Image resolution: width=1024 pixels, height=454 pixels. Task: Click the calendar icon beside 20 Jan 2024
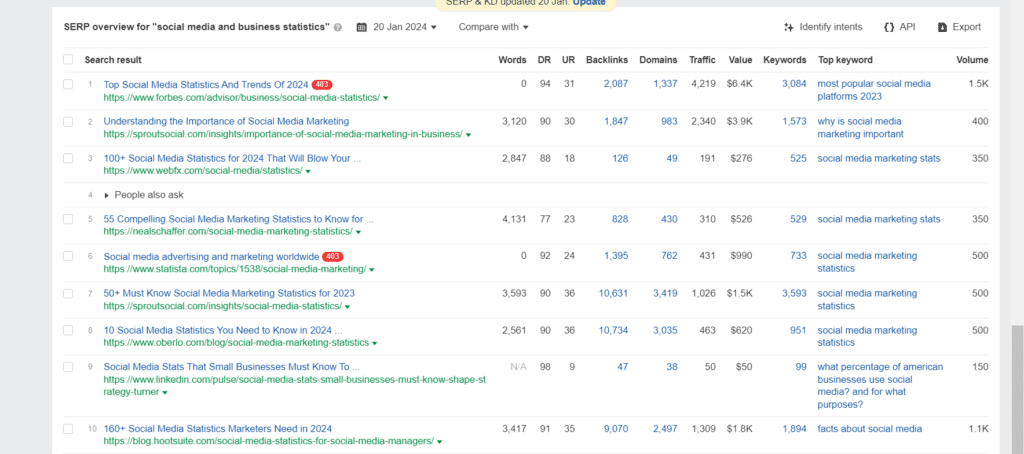(362, 27)
